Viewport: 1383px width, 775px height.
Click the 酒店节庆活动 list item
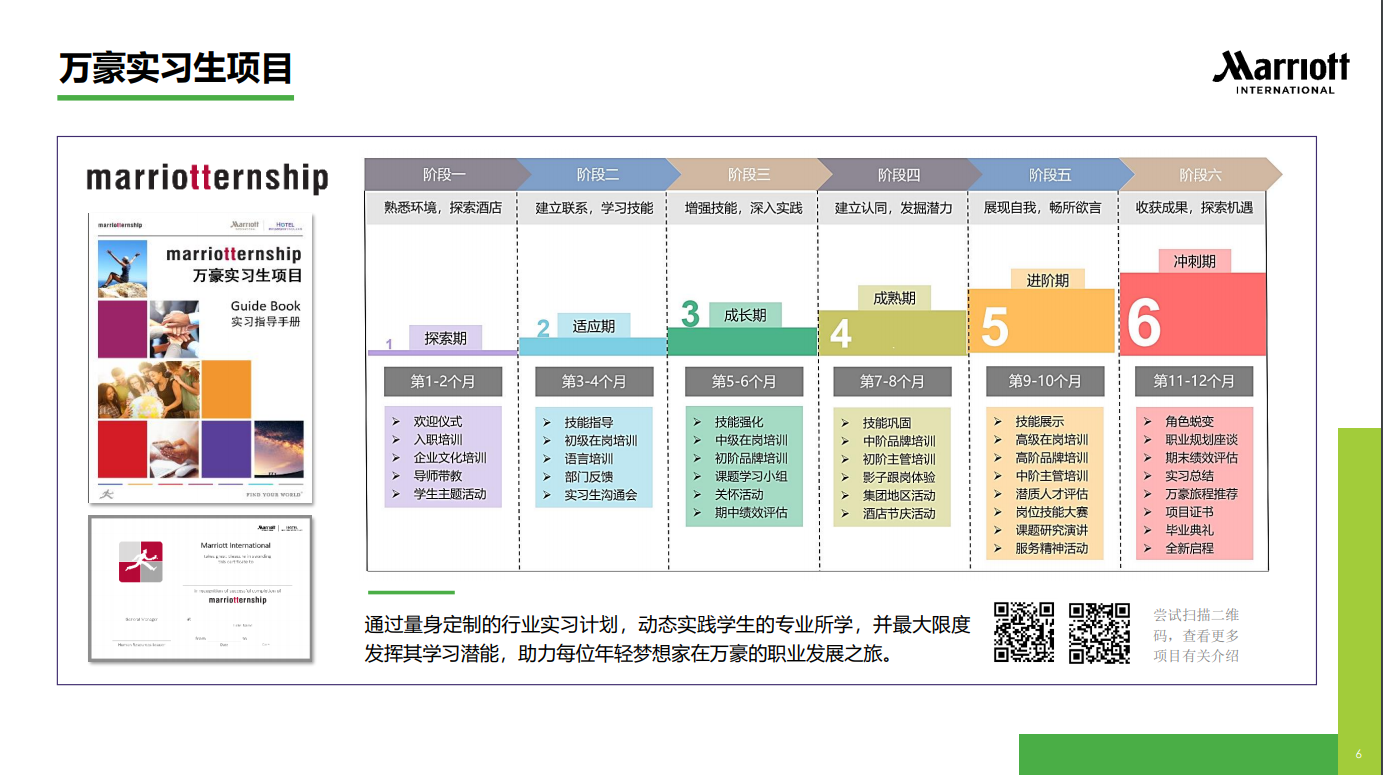coord(900,513)
